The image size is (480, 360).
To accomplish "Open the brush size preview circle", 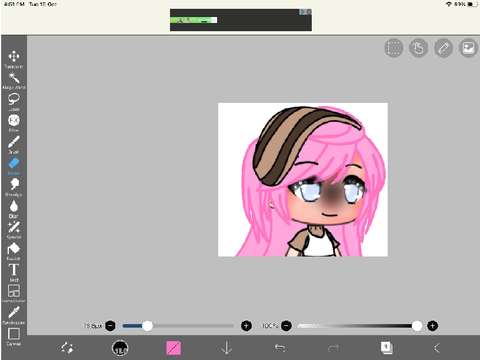I will coord(120,348).
